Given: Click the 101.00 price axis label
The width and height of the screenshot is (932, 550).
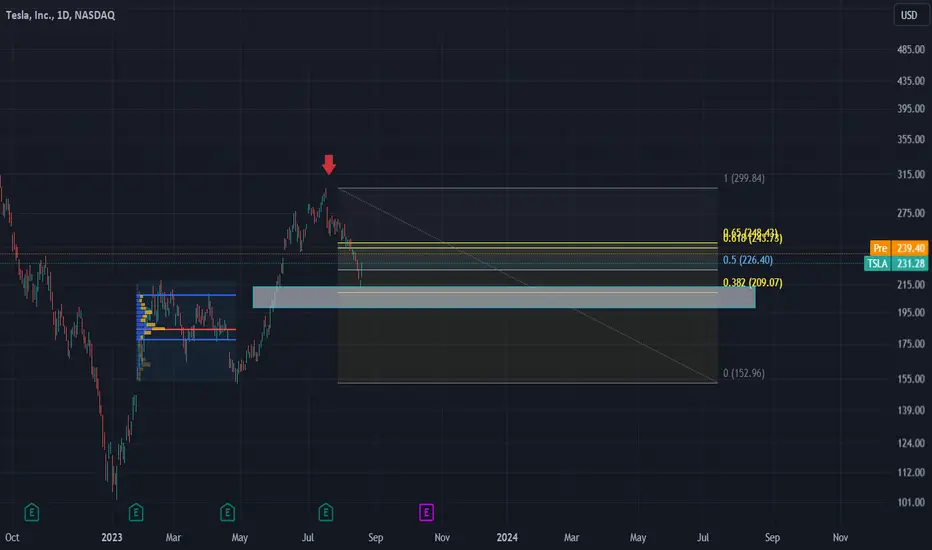Looking at the screenshot, I should (911, 503).
